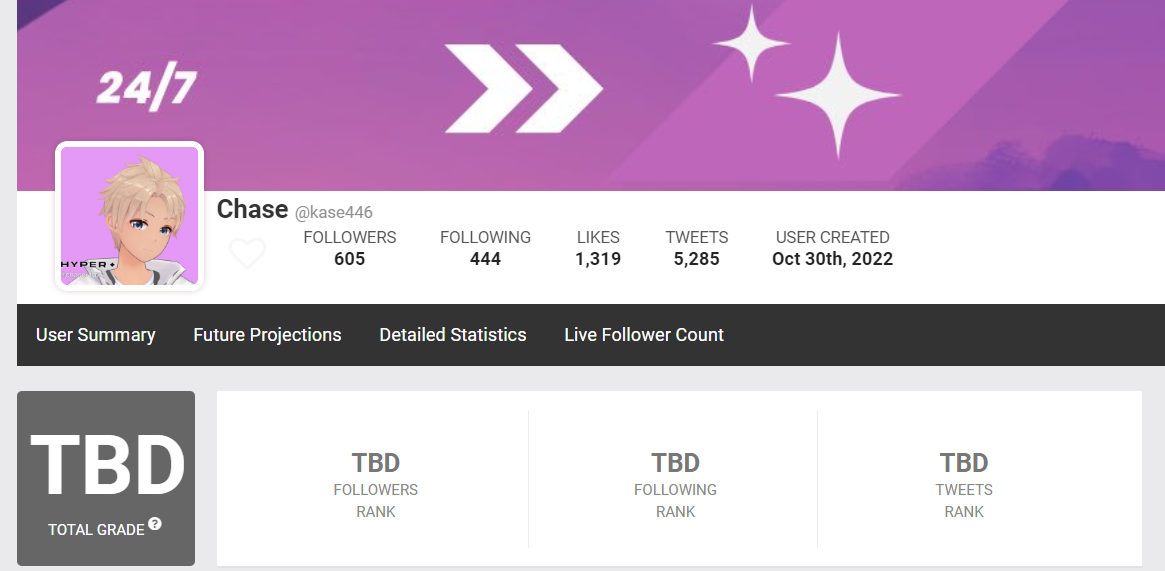Select the Detailed Statistics tab

coord(452,335)
